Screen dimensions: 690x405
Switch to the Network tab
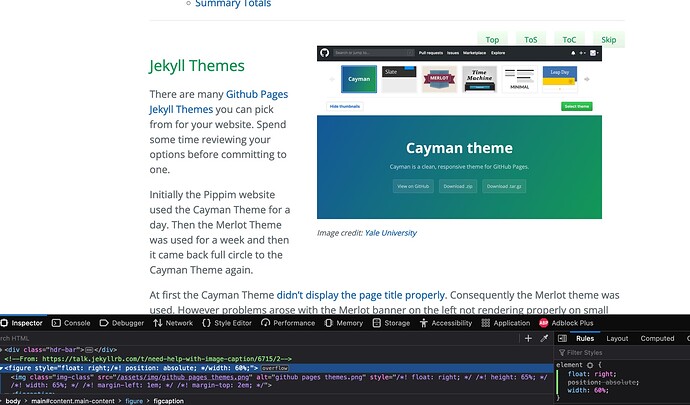[173, 323]
